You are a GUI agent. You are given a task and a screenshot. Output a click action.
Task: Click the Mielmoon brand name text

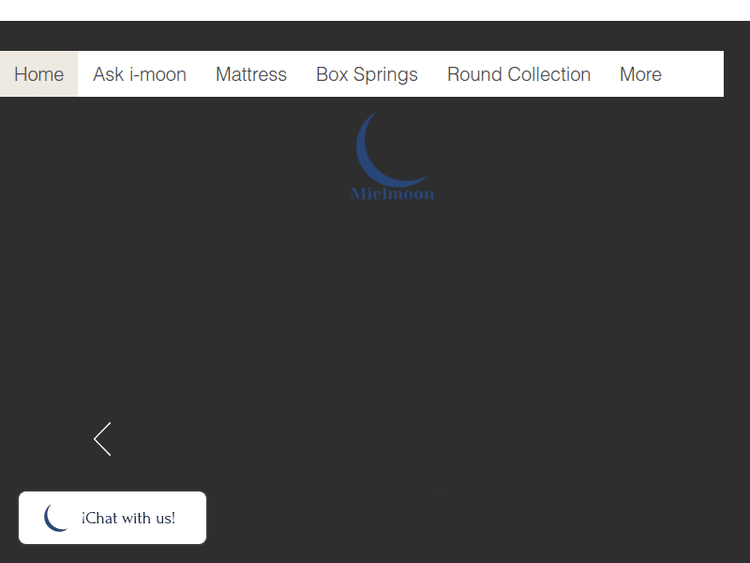tap(393, 194)
